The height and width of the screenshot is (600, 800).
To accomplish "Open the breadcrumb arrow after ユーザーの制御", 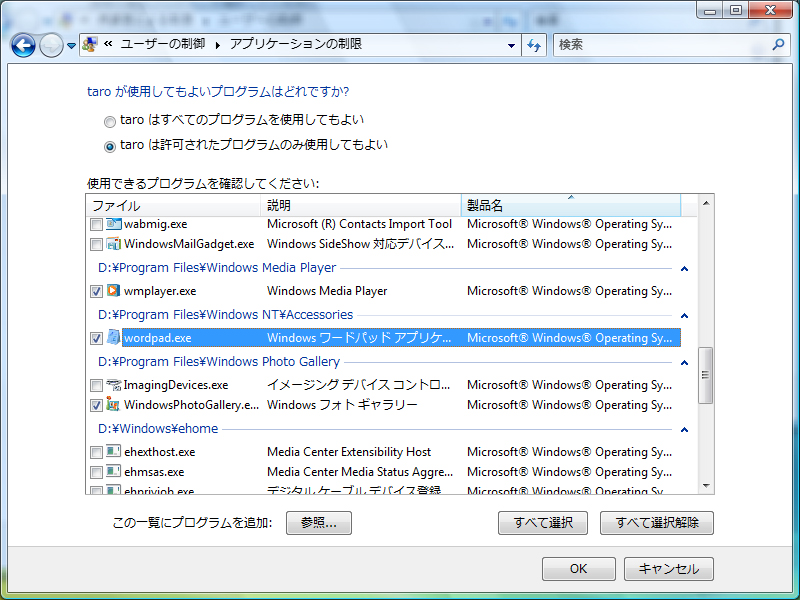I will pos(218,45).
